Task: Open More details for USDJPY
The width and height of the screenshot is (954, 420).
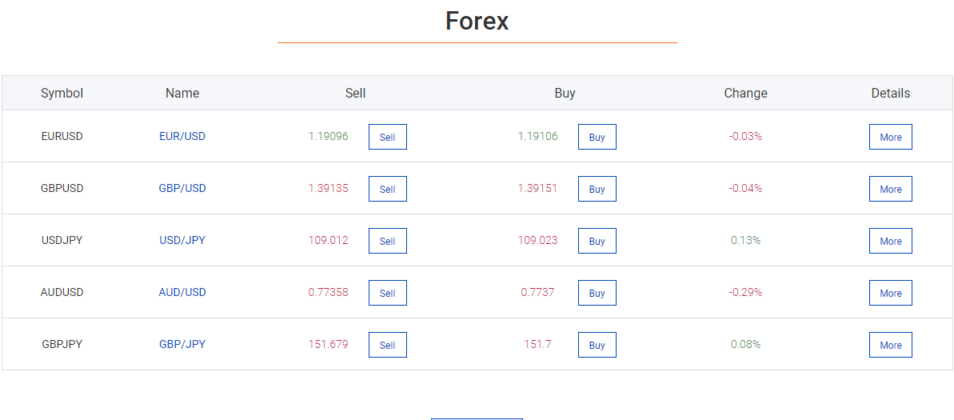Action: 890,241
